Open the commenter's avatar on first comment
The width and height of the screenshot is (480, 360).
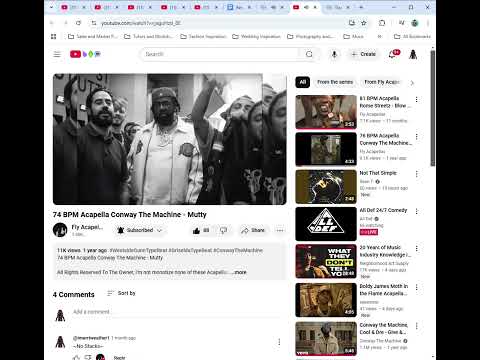coord(60,342)
